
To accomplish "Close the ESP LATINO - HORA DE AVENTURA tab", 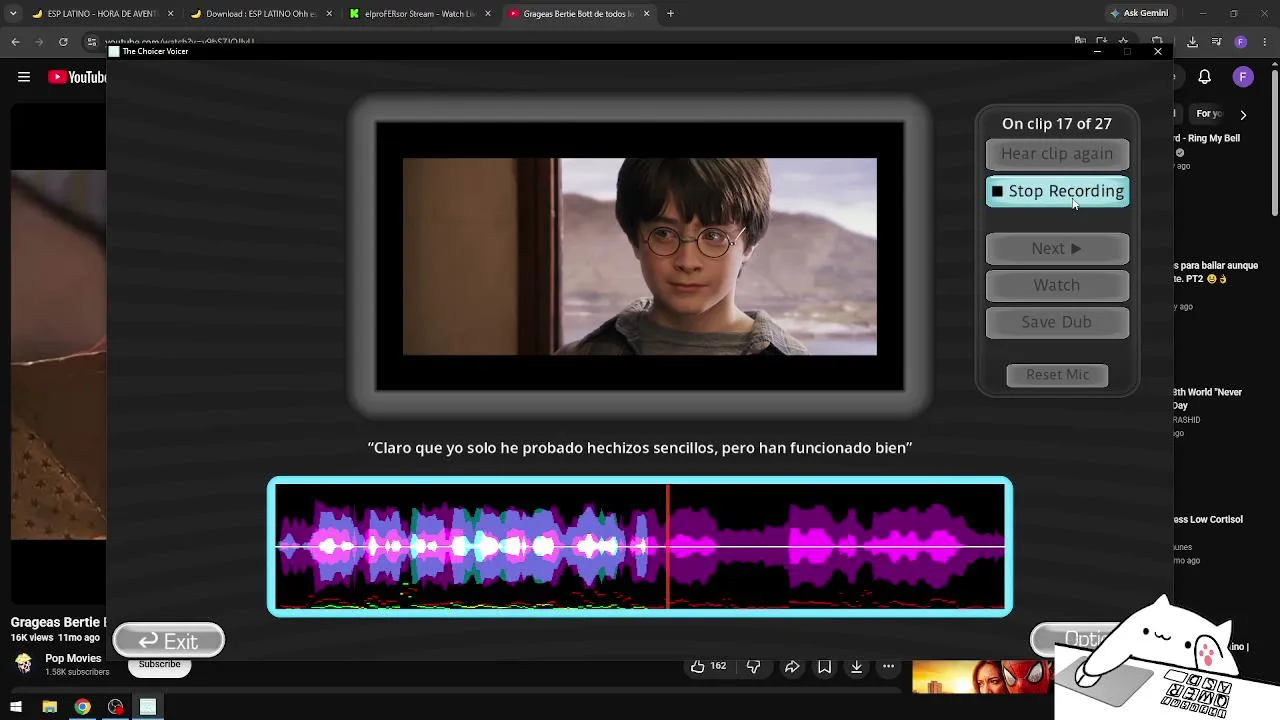I will click(170, 14).
